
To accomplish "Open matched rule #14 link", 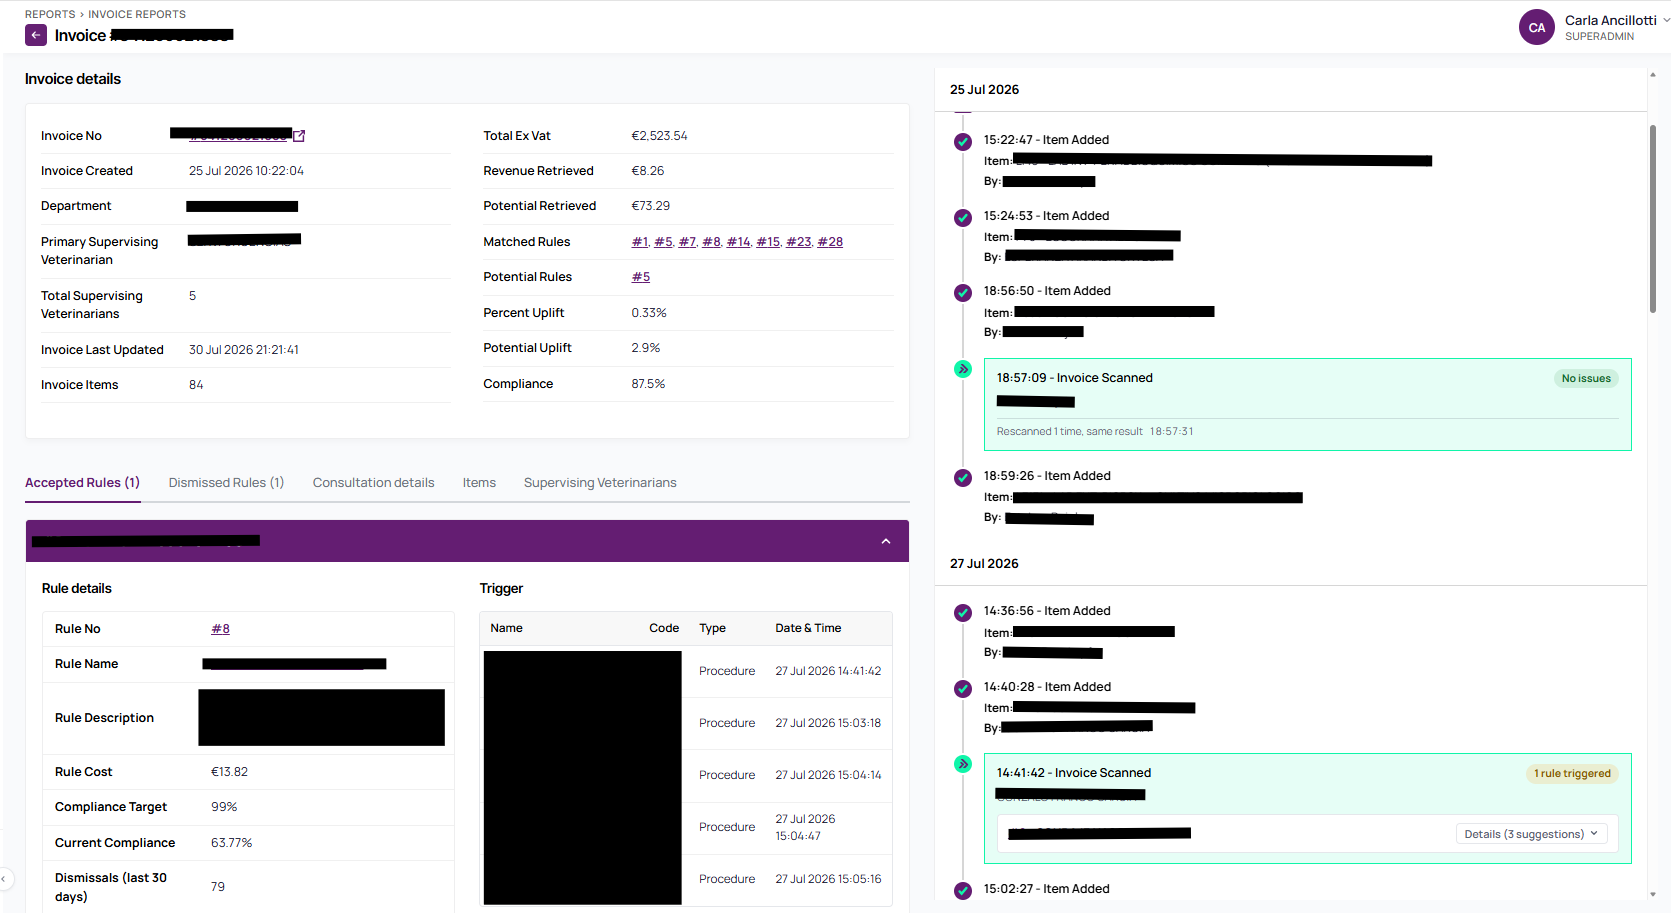I will click(x=738, y=242).
